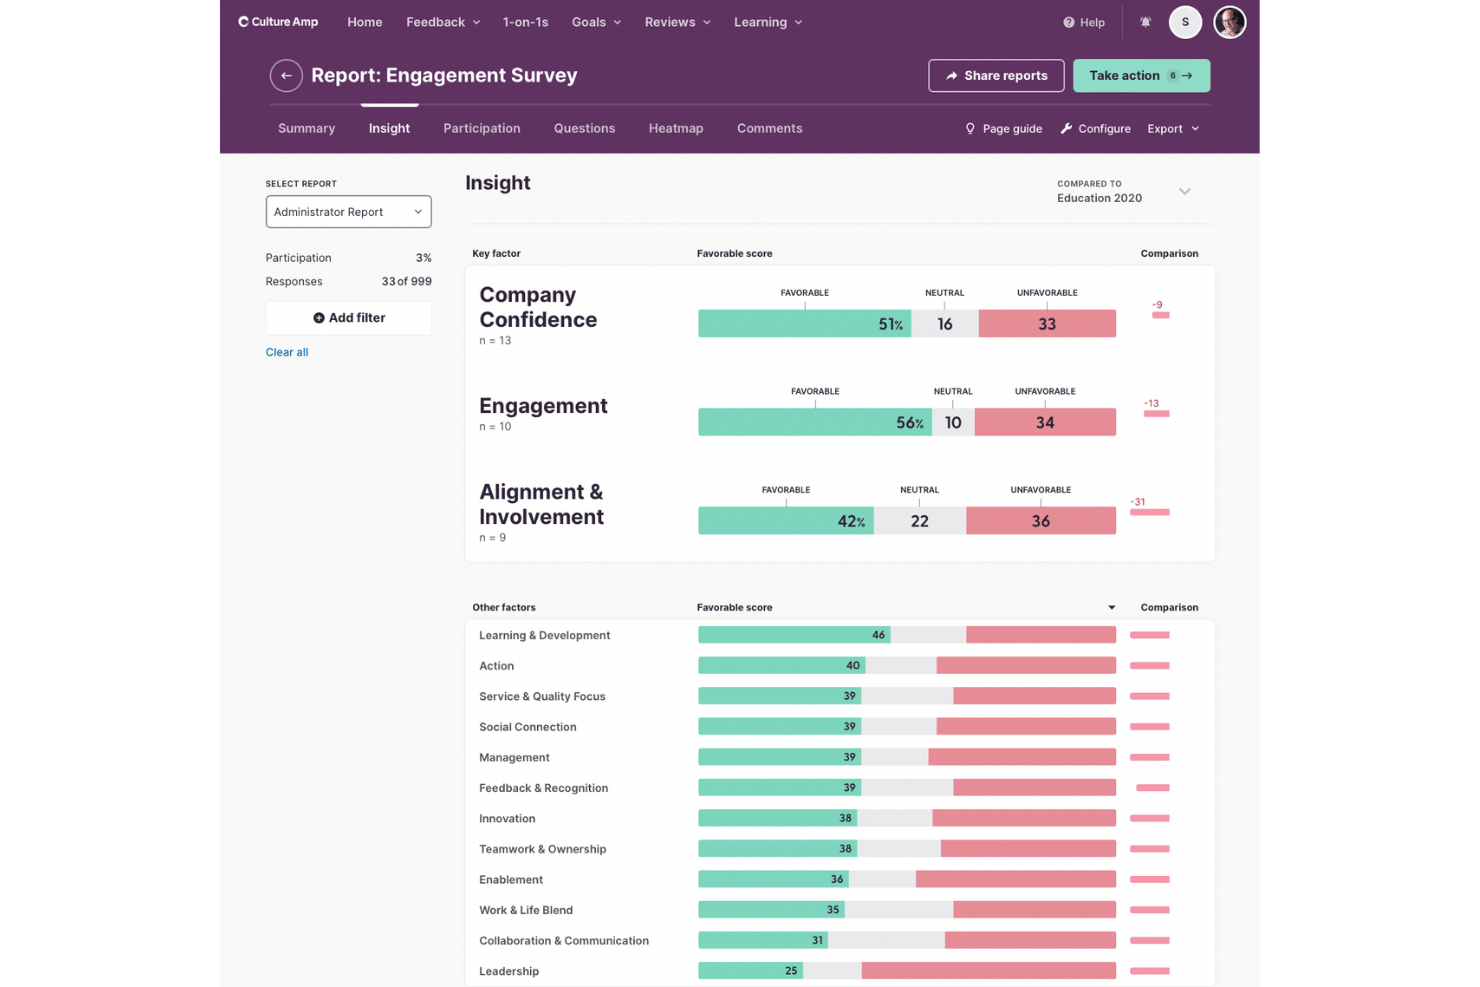Select the Teamwork & Ownership factor
Screen dimensions: 1480x987
click(x=542, y=849)
